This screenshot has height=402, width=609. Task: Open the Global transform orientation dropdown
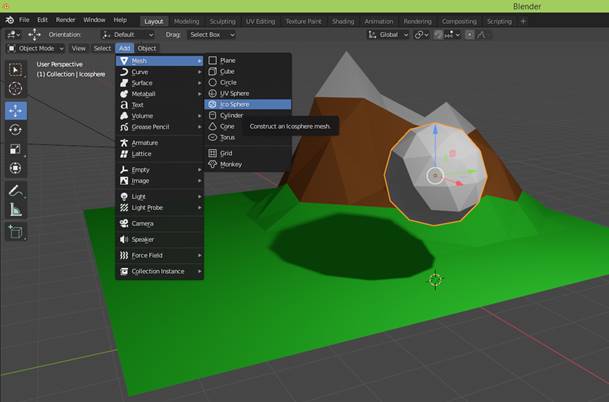(388, 35)
